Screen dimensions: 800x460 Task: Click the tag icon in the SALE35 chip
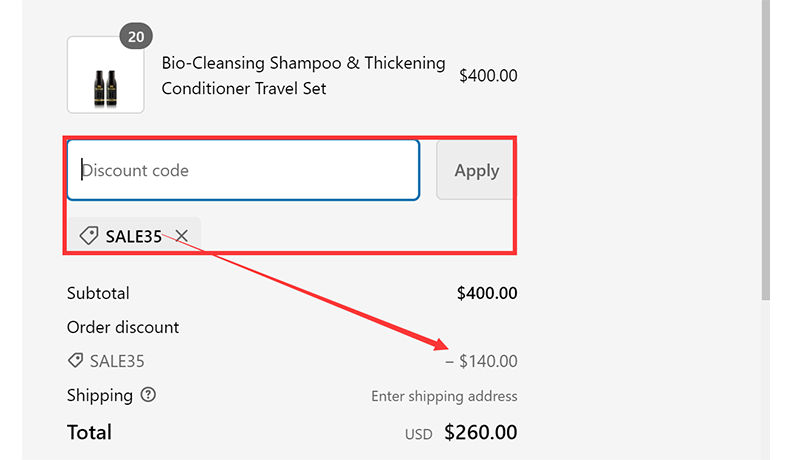click(x=89, y=236)
